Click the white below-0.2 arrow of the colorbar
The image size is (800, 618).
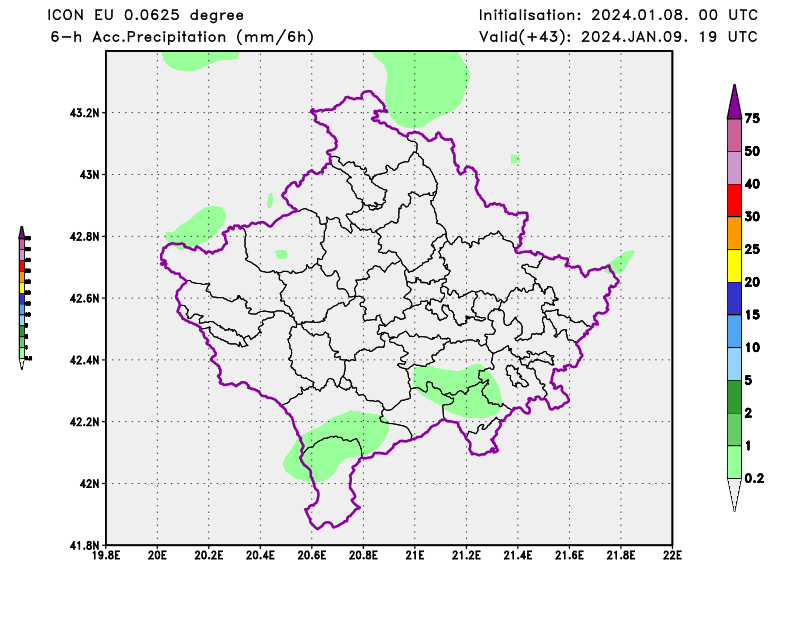tap(734, 495)
